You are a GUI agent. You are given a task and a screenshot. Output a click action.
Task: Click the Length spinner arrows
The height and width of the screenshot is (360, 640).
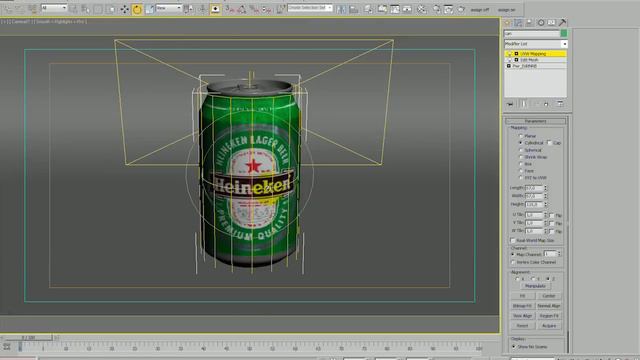[545, 188]
